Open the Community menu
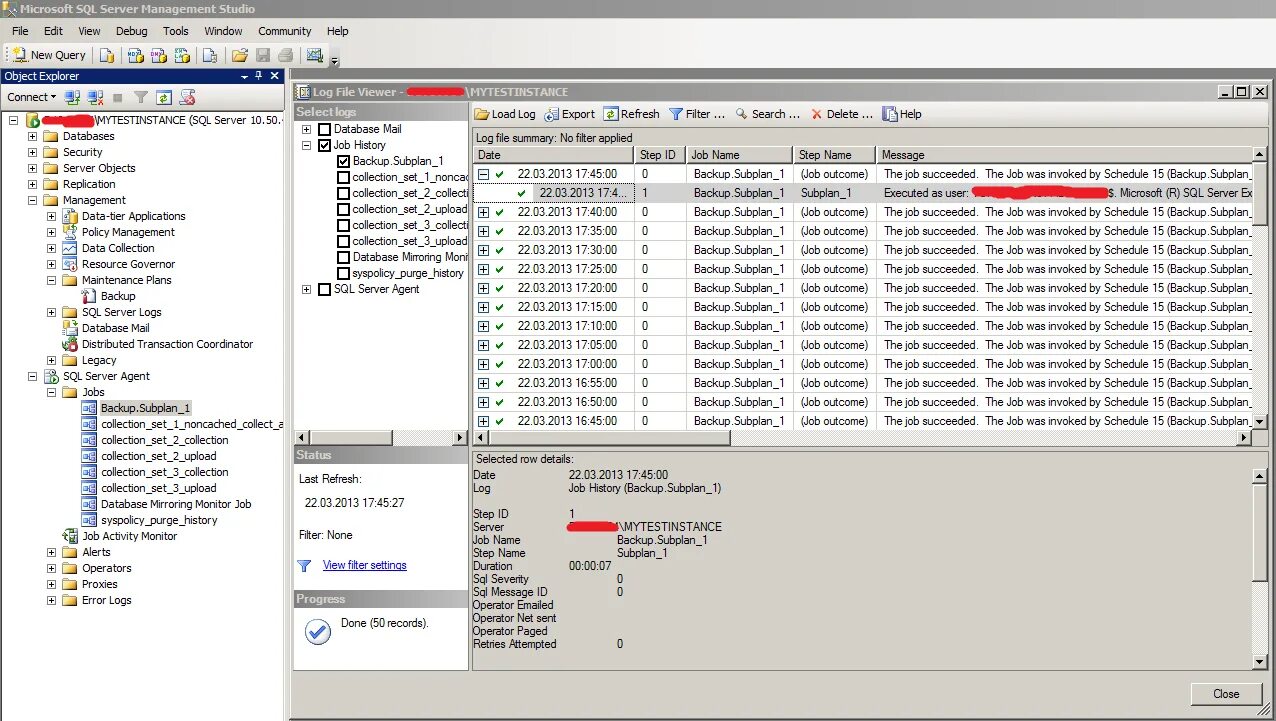Screen dimensions: 1276x721 pos(285,31)
